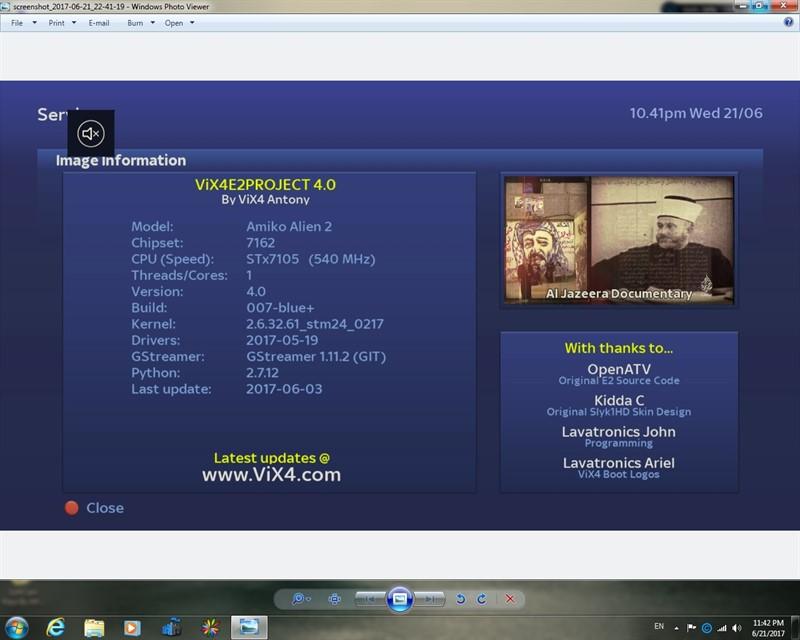This screenshot has width=800, height=640.
Task: Click the 'www.ViX4.com' text
Action: pos(271,475)
